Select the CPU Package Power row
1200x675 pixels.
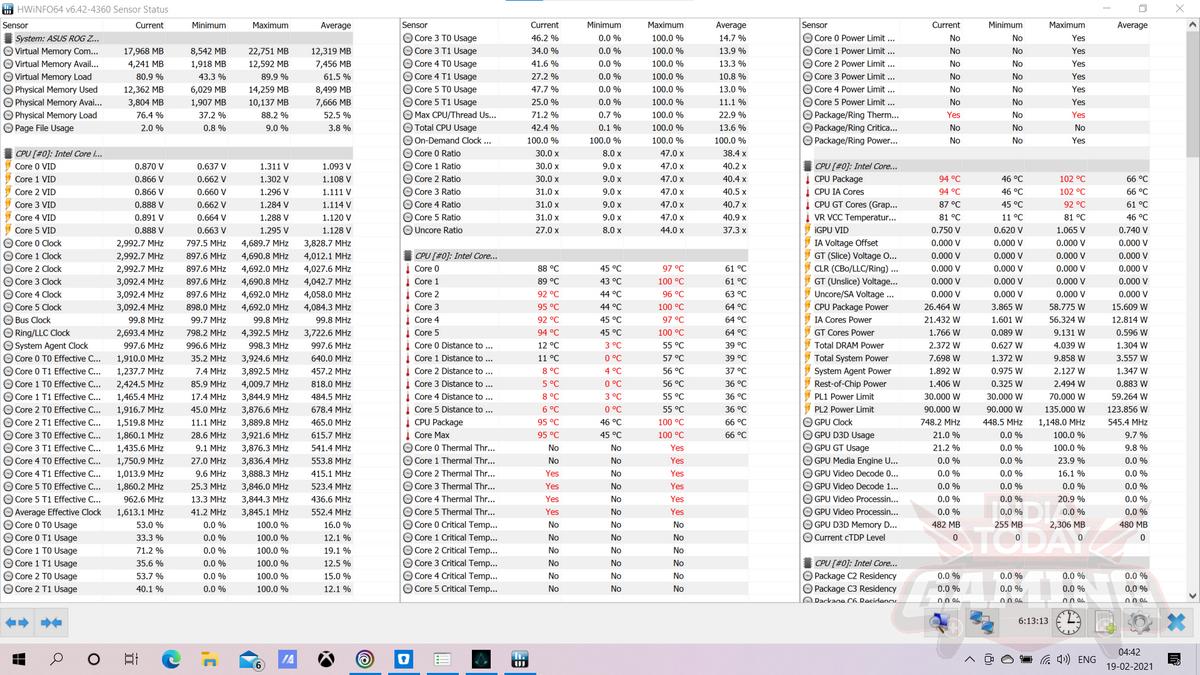[x=976, y=307]
